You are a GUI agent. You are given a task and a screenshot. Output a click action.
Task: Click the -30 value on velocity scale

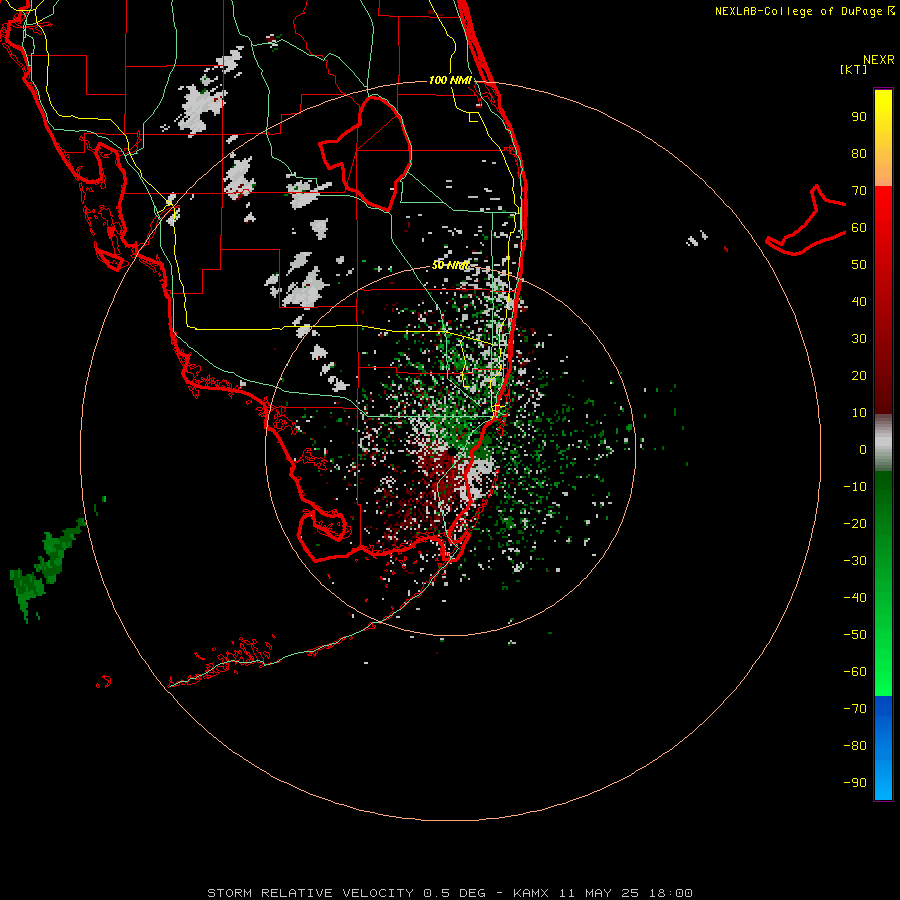[x=855, y=561]
